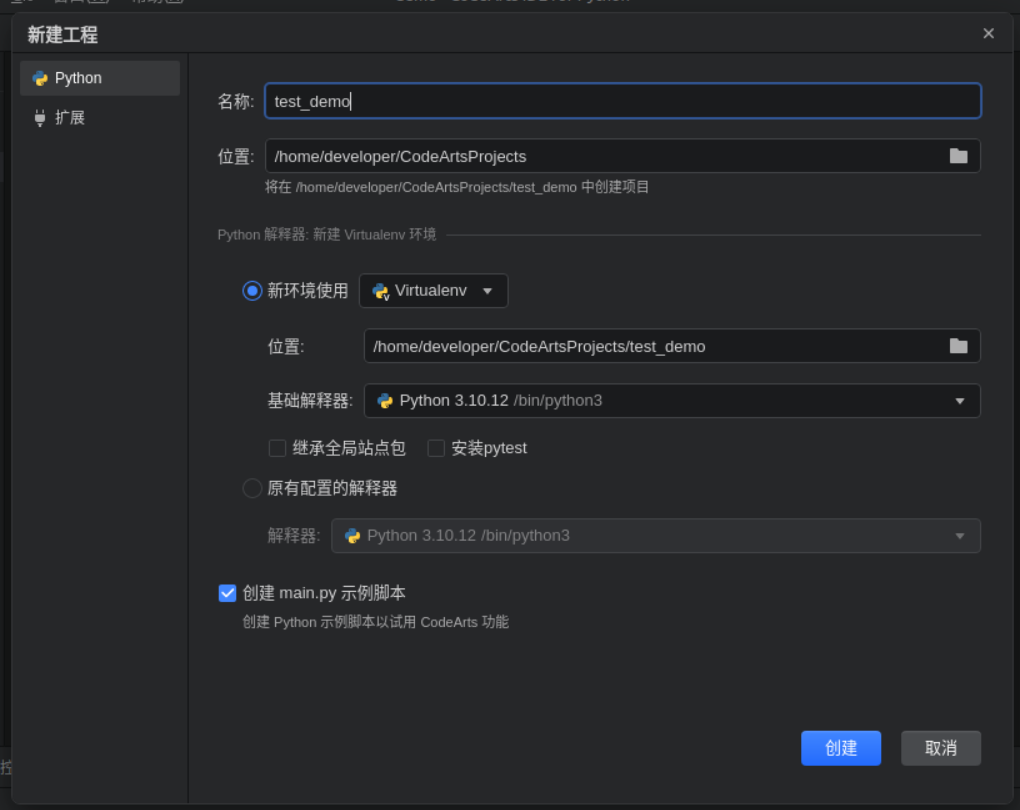1020x810 pixels.
Task: Uncheck 创建 main.py 示例脚本 checkbox
Action: tap(227, 593)
